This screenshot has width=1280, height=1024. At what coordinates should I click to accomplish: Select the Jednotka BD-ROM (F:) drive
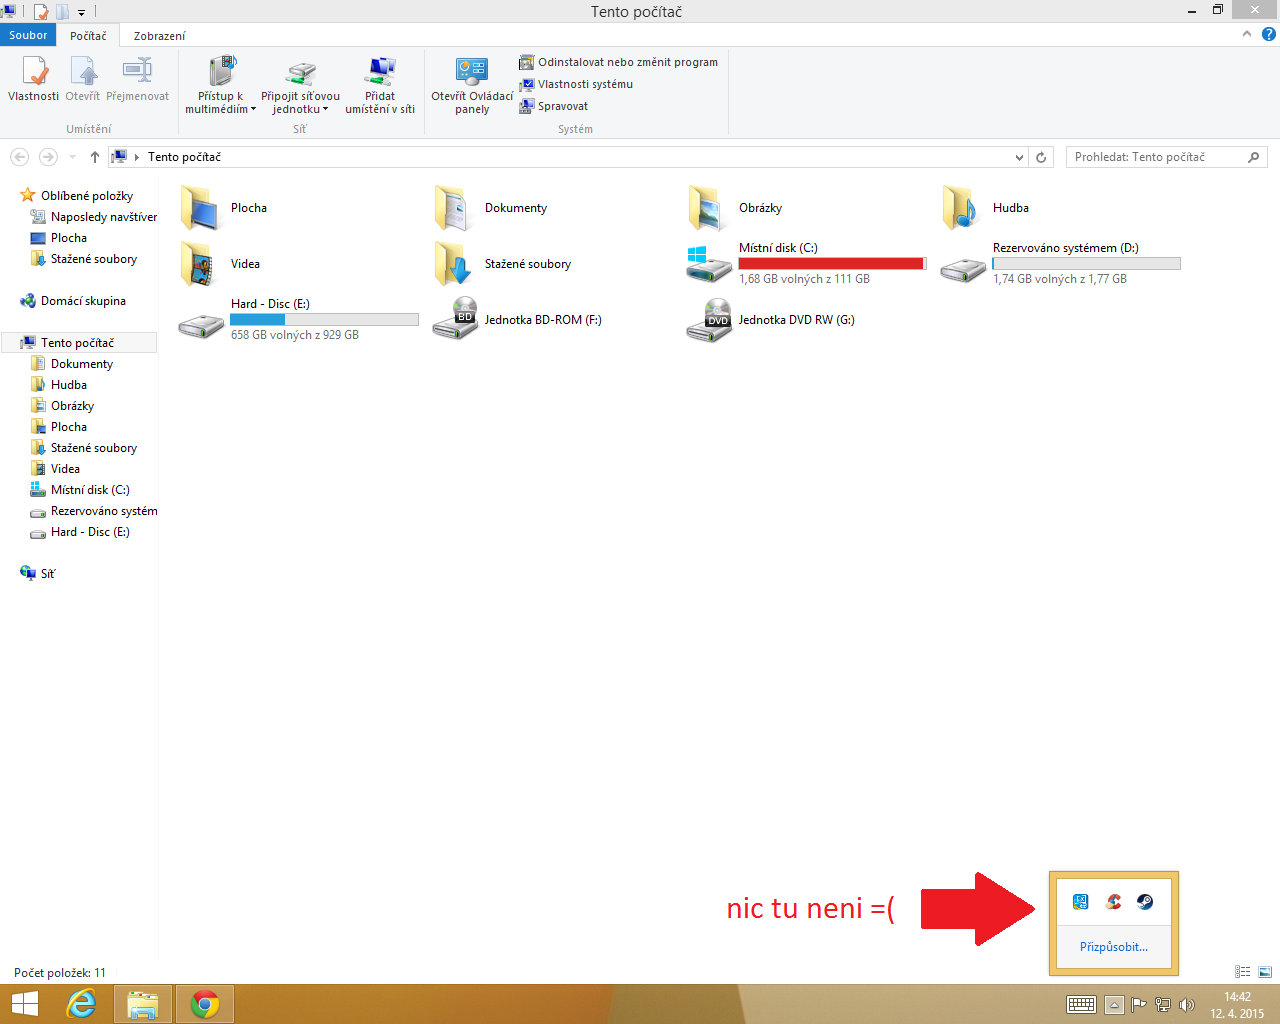click(x=455, y=320)
